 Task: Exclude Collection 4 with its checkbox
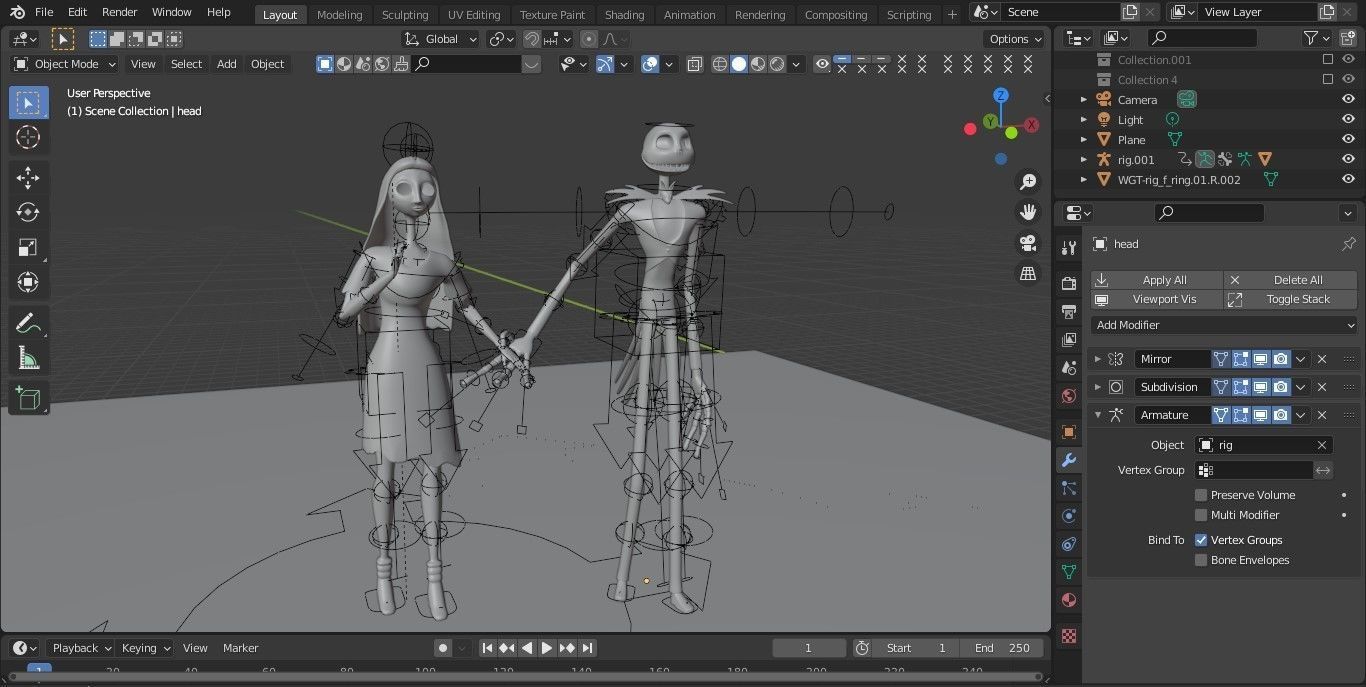[x=1328, y=80]
